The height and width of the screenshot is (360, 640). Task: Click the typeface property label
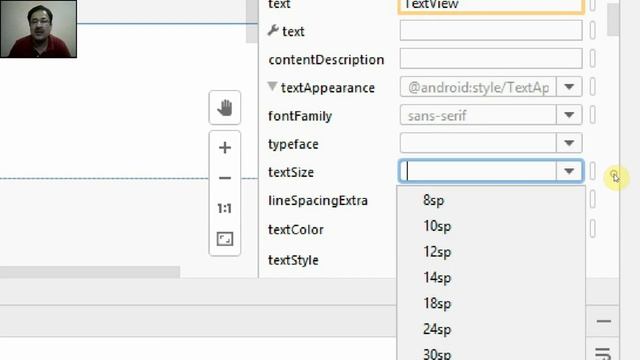pos(293,144)
